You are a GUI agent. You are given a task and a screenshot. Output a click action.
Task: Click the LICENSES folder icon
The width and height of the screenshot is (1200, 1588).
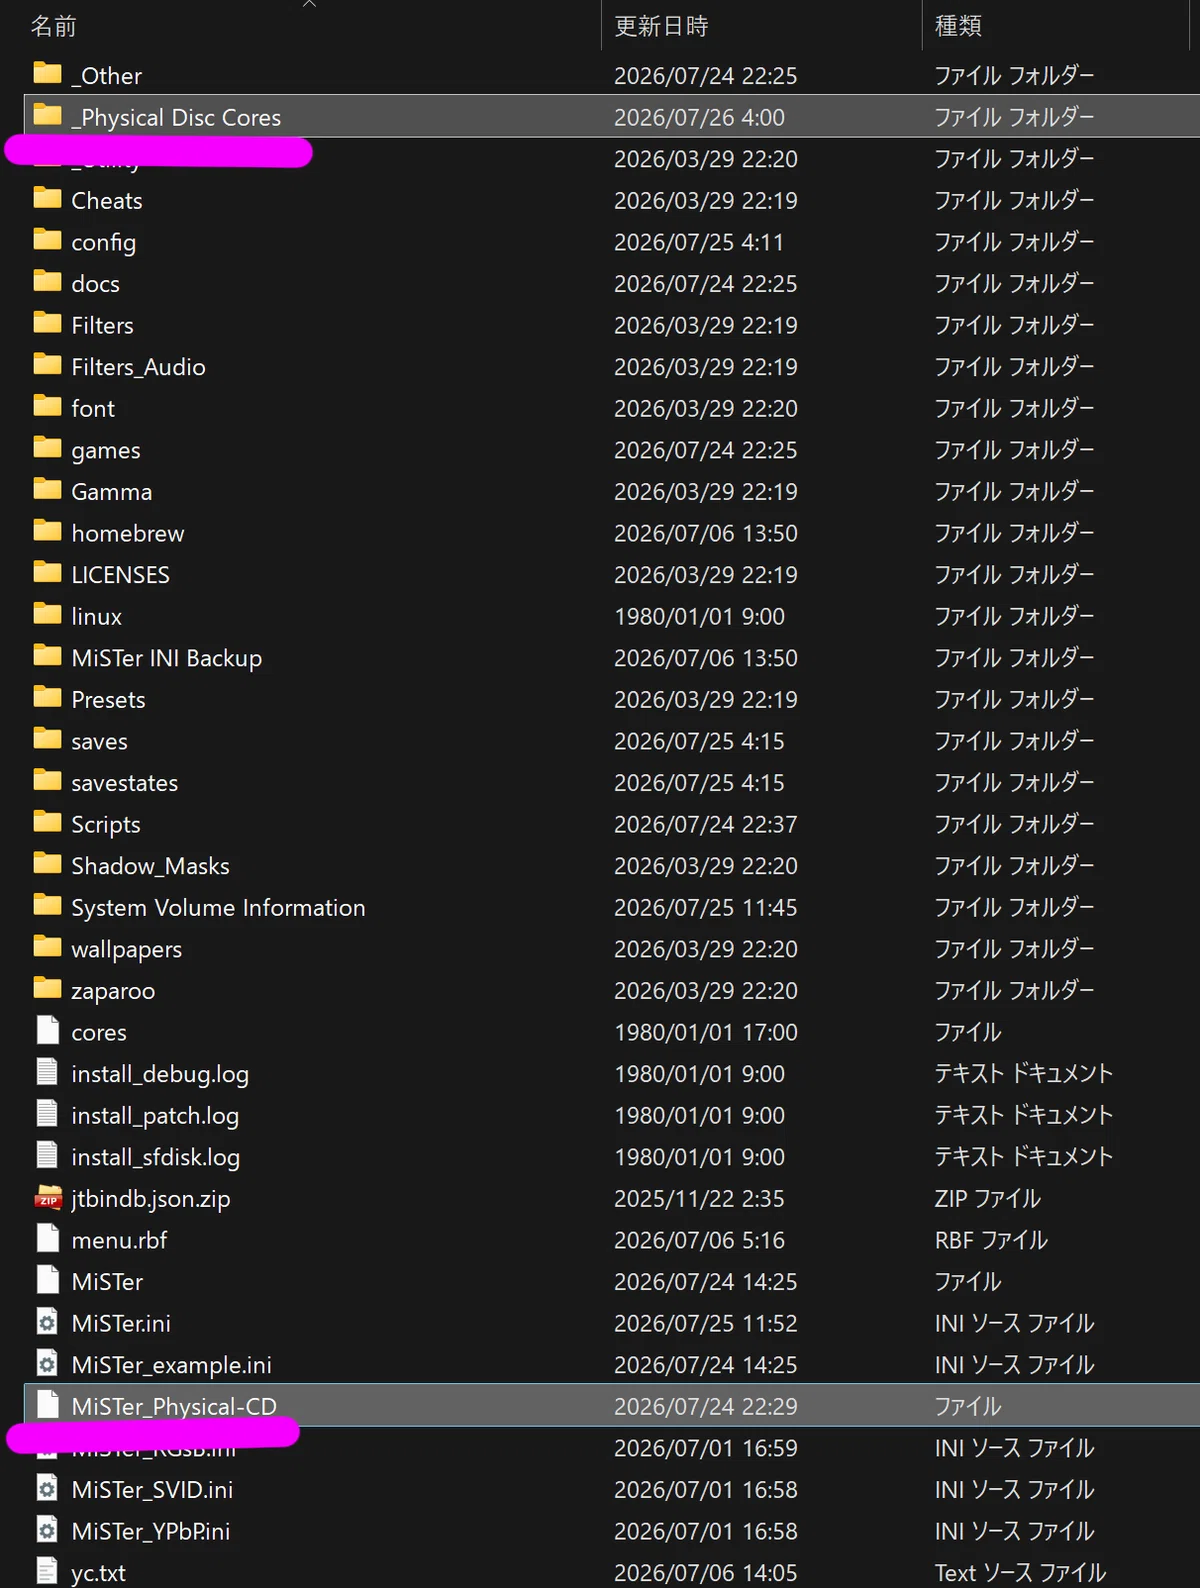tap(47, 573)
